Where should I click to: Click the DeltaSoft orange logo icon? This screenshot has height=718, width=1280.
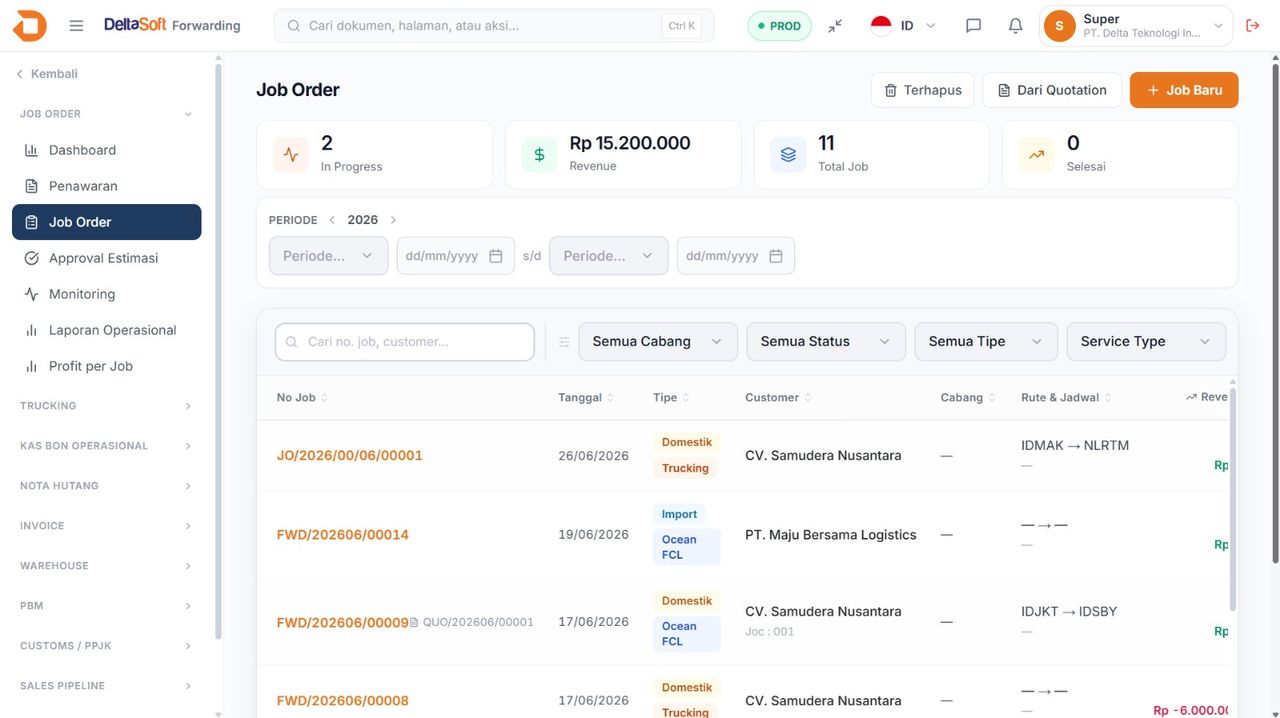coord(29,26)
